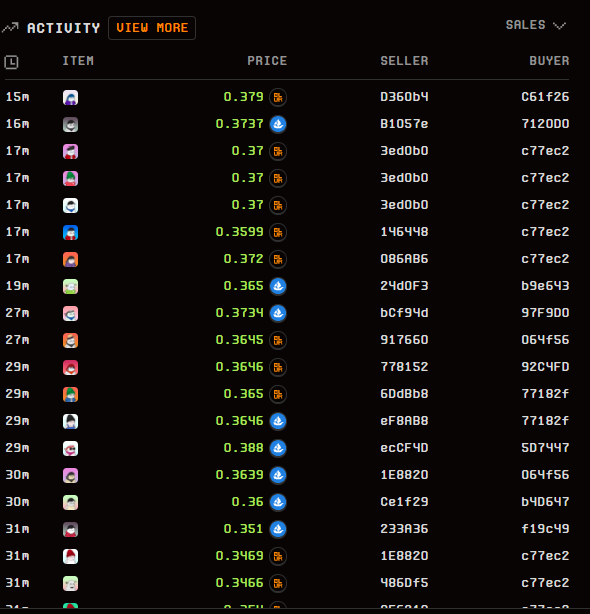Open NFT thumbnail in the 0.3466 row
This screenshot has height=614, width=590.
[x=70, y=583]
